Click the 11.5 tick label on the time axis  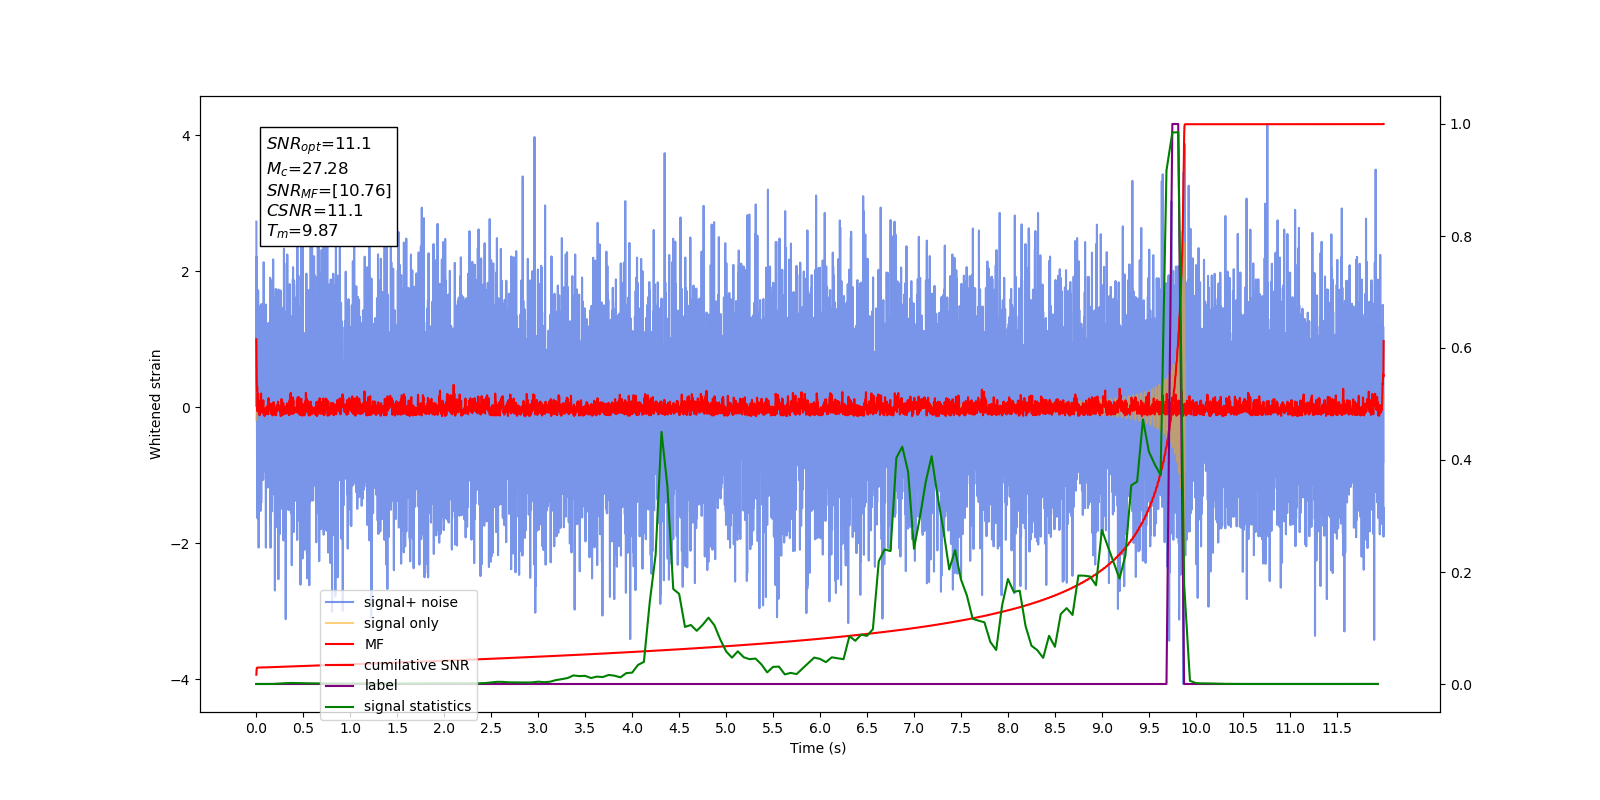coord(1337,728)
